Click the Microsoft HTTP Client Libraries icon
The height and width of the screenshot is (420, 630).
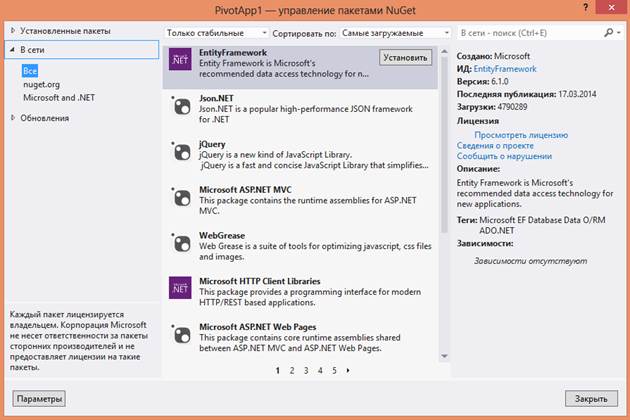click(180, 288)
